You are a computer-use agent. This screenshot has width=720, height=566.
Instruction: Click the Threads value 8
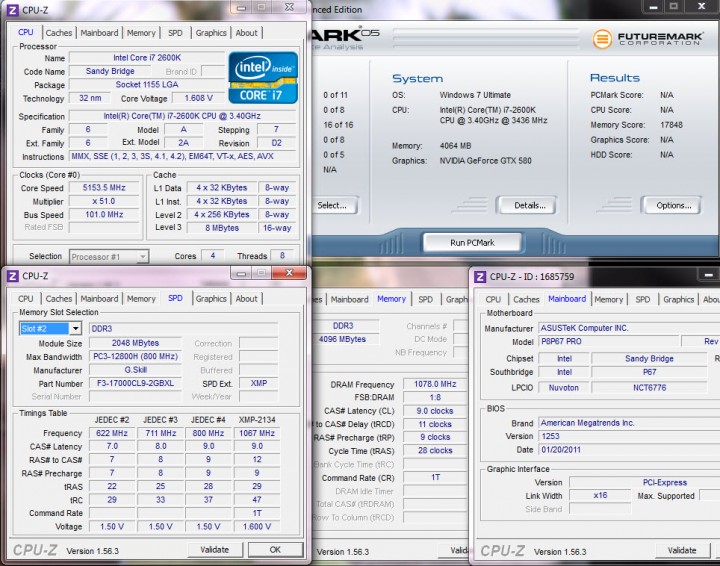point(282,256)
